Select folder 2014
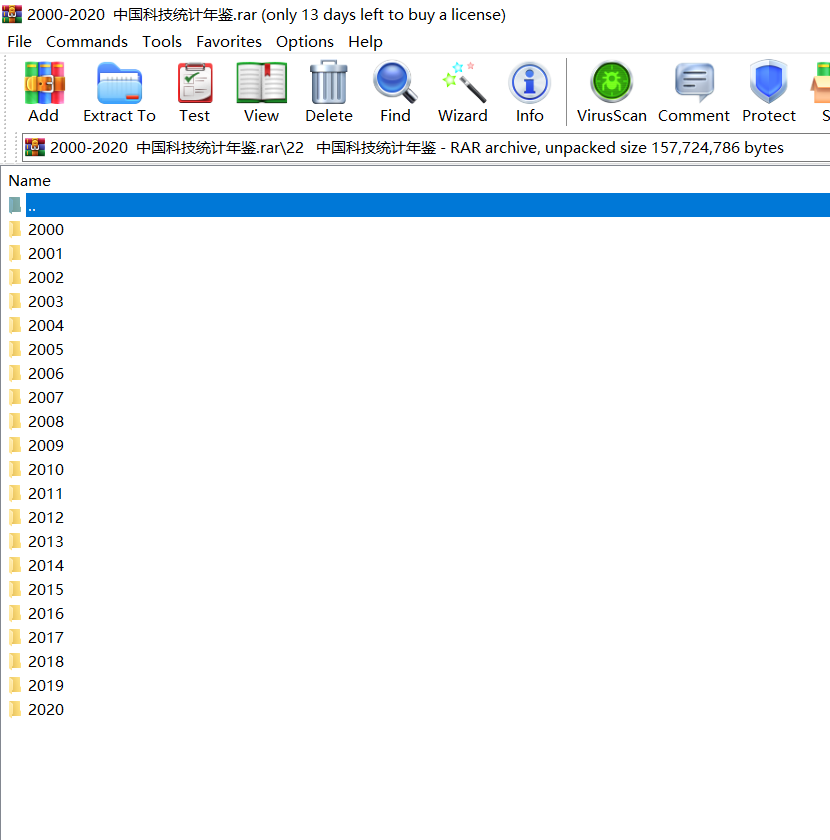830x840 pixels. coord(46,565)
